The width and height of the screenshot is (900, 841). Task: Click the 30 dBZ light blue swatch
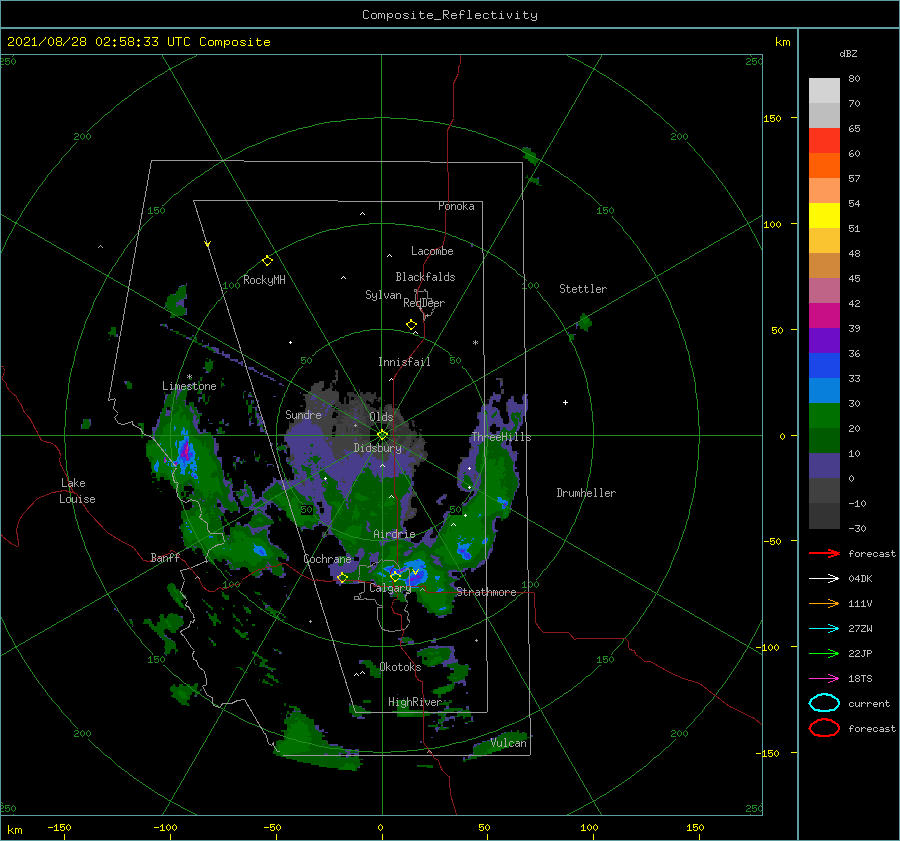click(824, 390)
